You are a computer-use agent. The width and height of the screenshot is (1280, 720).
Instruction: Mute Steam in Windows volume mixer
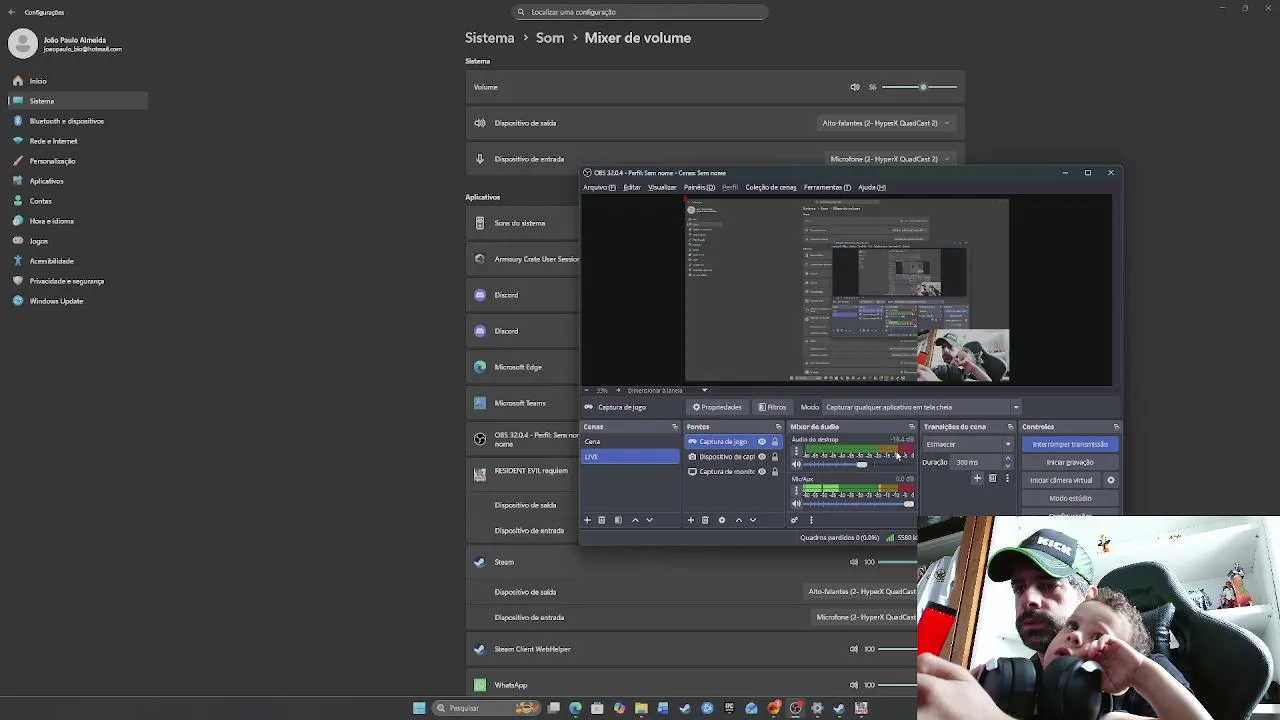point(854,562)
